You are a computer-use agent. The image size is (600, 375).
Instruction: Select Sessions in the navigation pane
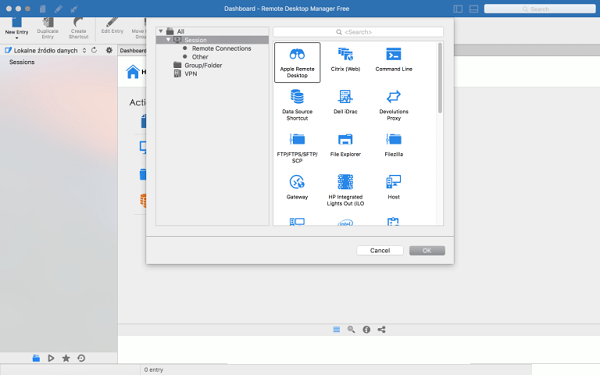tap(22, 62)
